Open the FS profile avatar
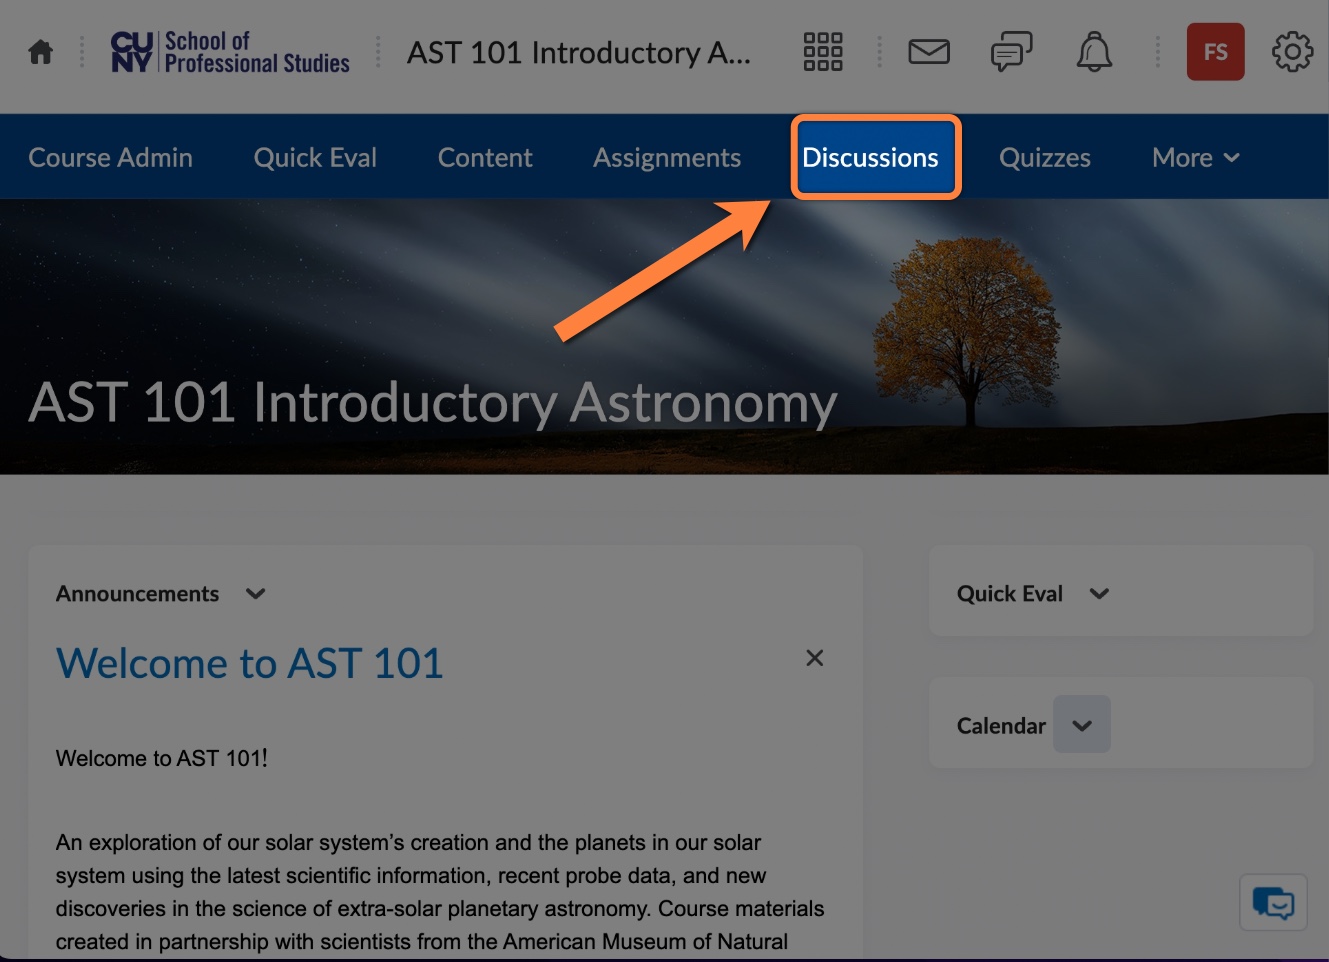 point(1215,51)
